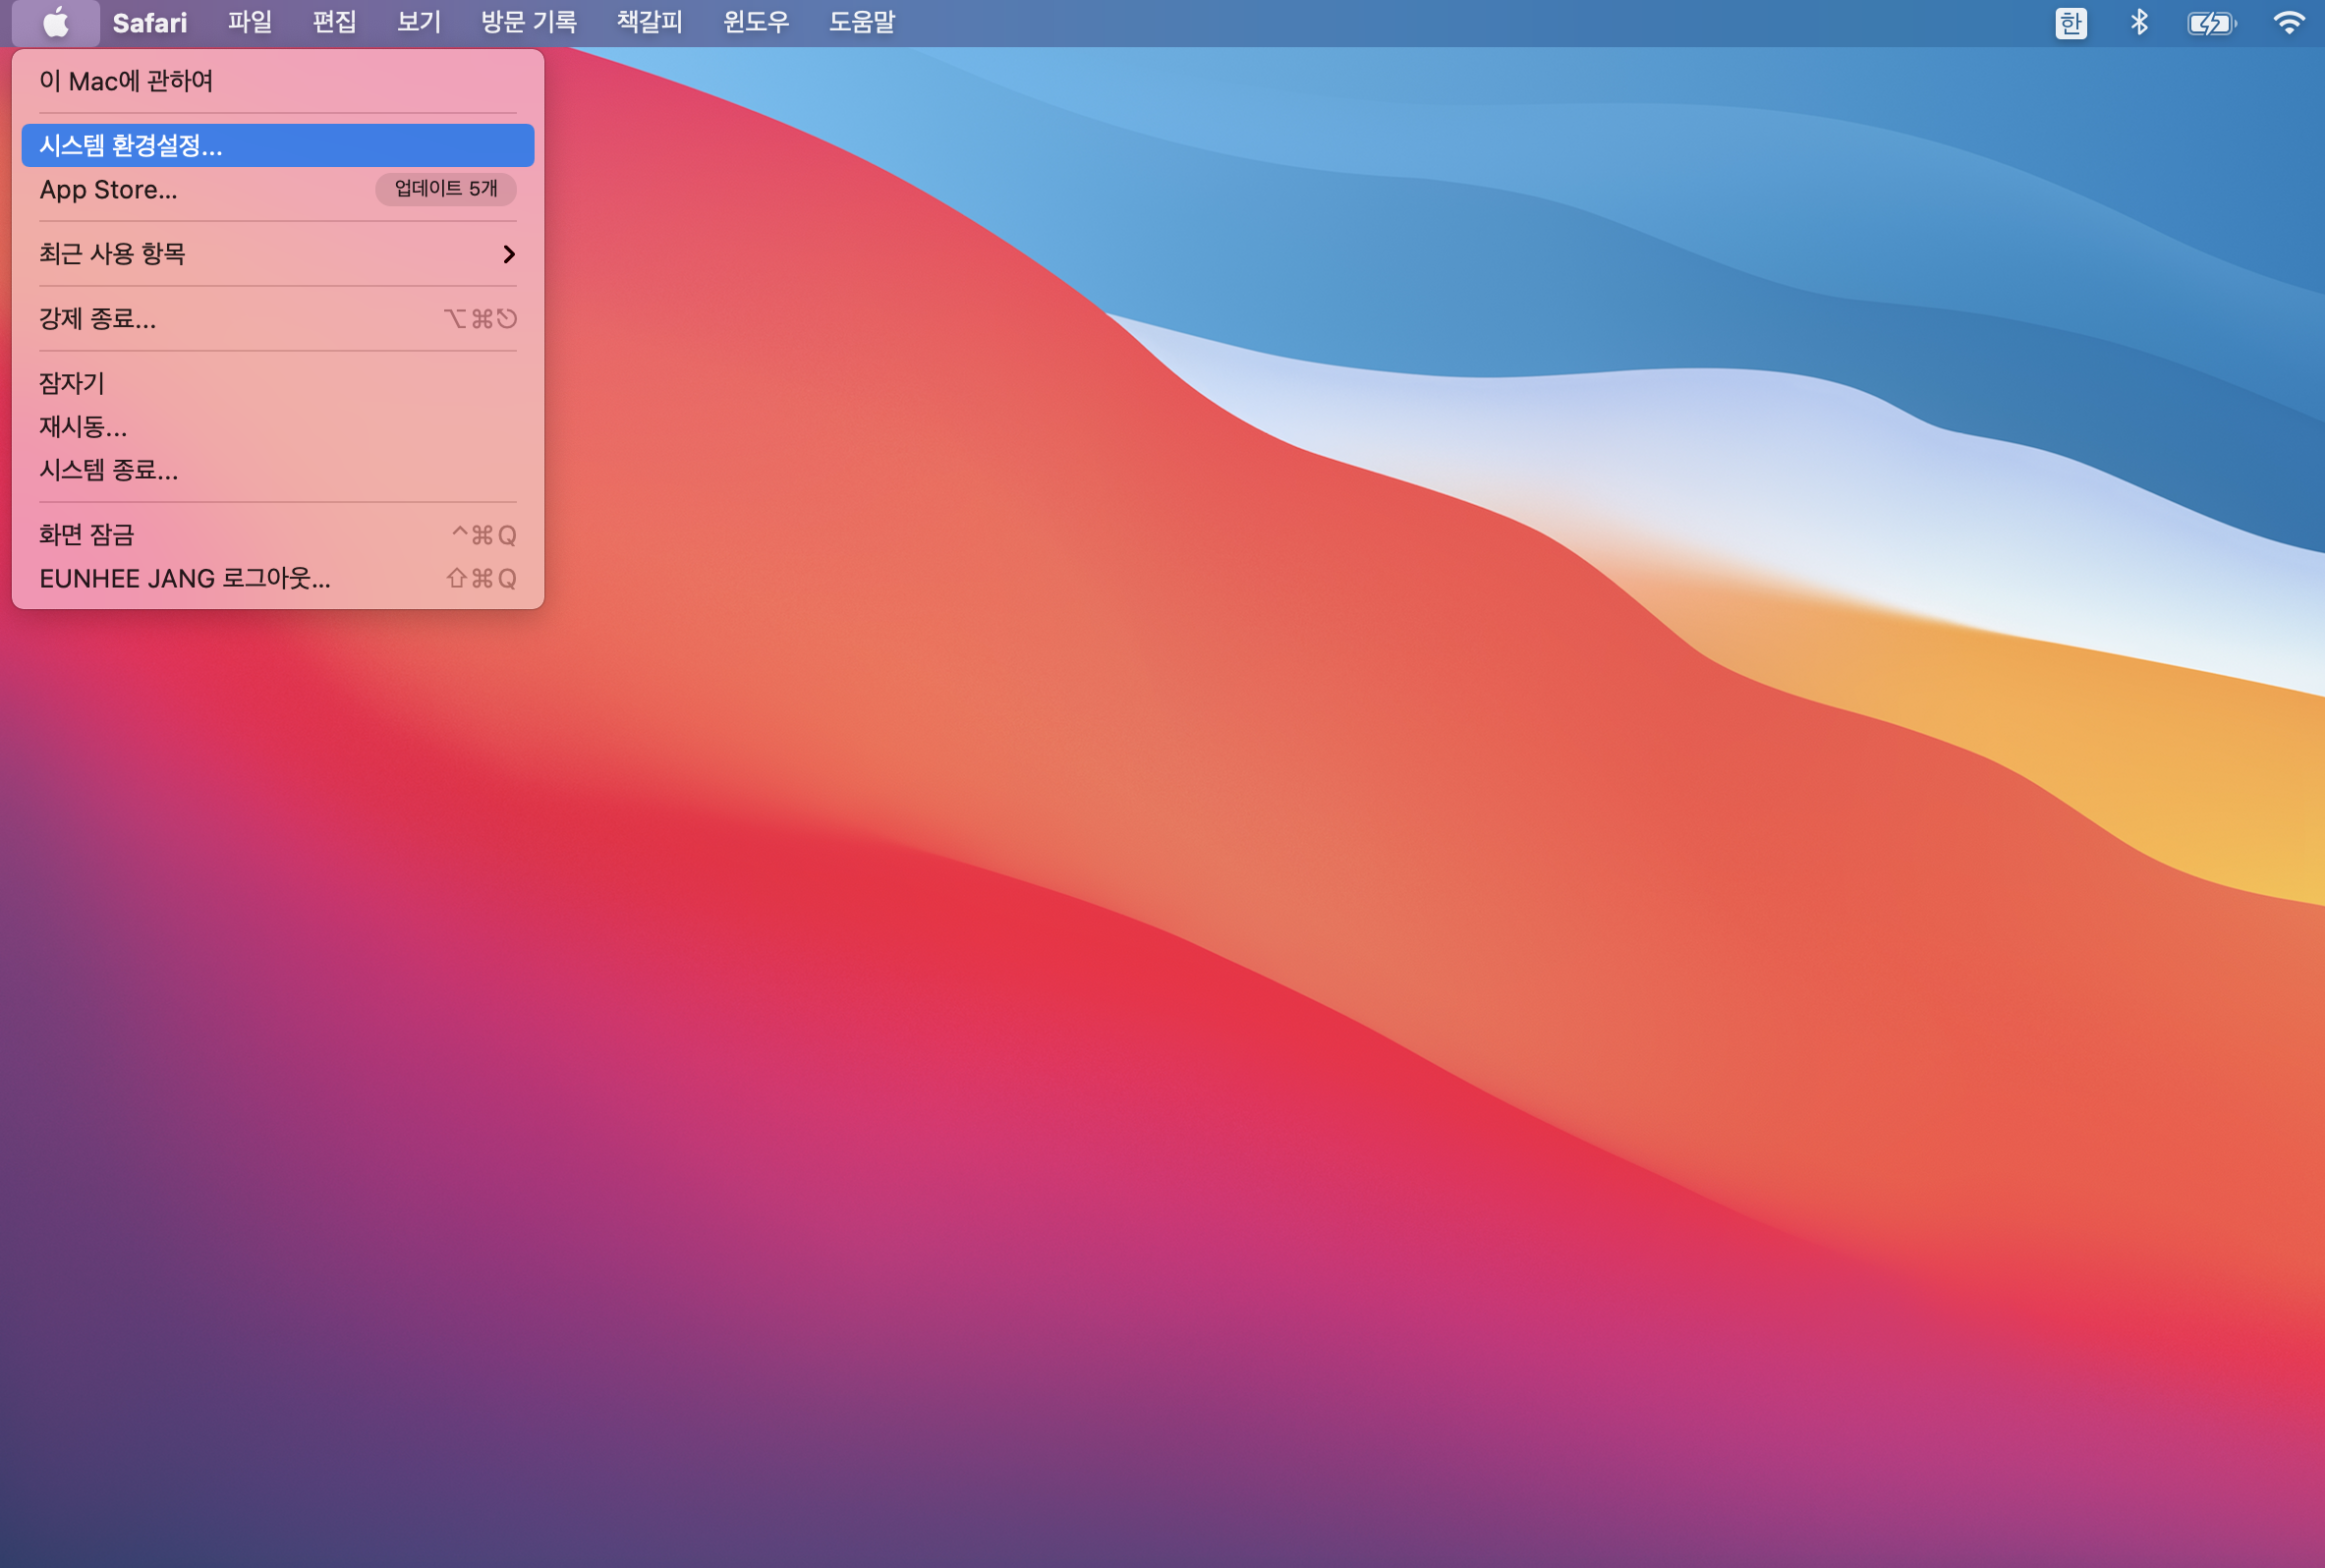Viewport: 2325px width, 1568px height.
Task: Open 시스템 환경설정 from Apple menu
Action: click(x=131, y=146)
